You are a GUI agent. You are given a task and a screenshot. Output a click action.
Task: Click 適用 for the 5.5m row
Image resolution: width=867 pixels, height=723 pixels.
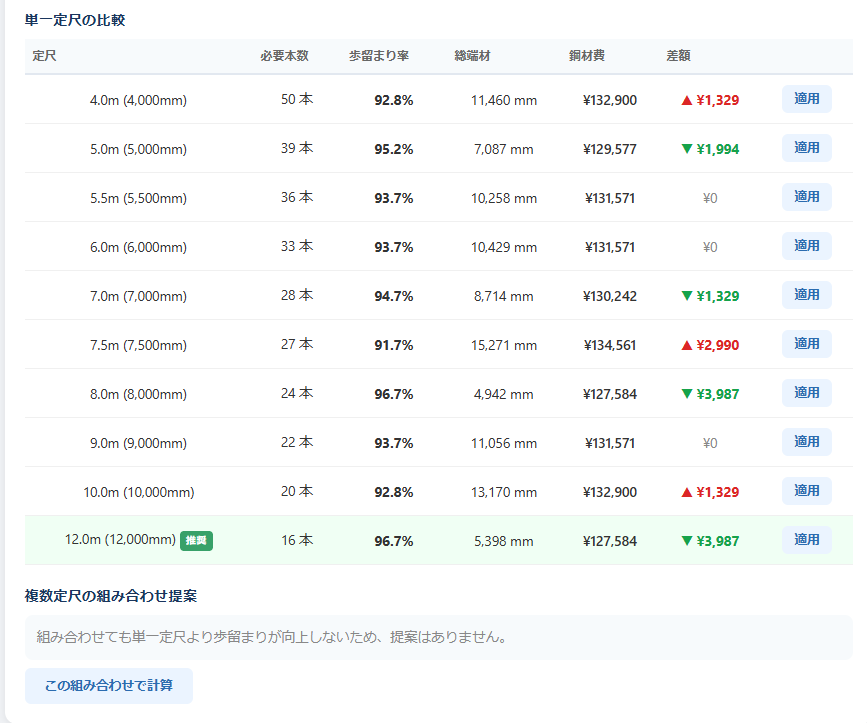(x=806, y=197)
